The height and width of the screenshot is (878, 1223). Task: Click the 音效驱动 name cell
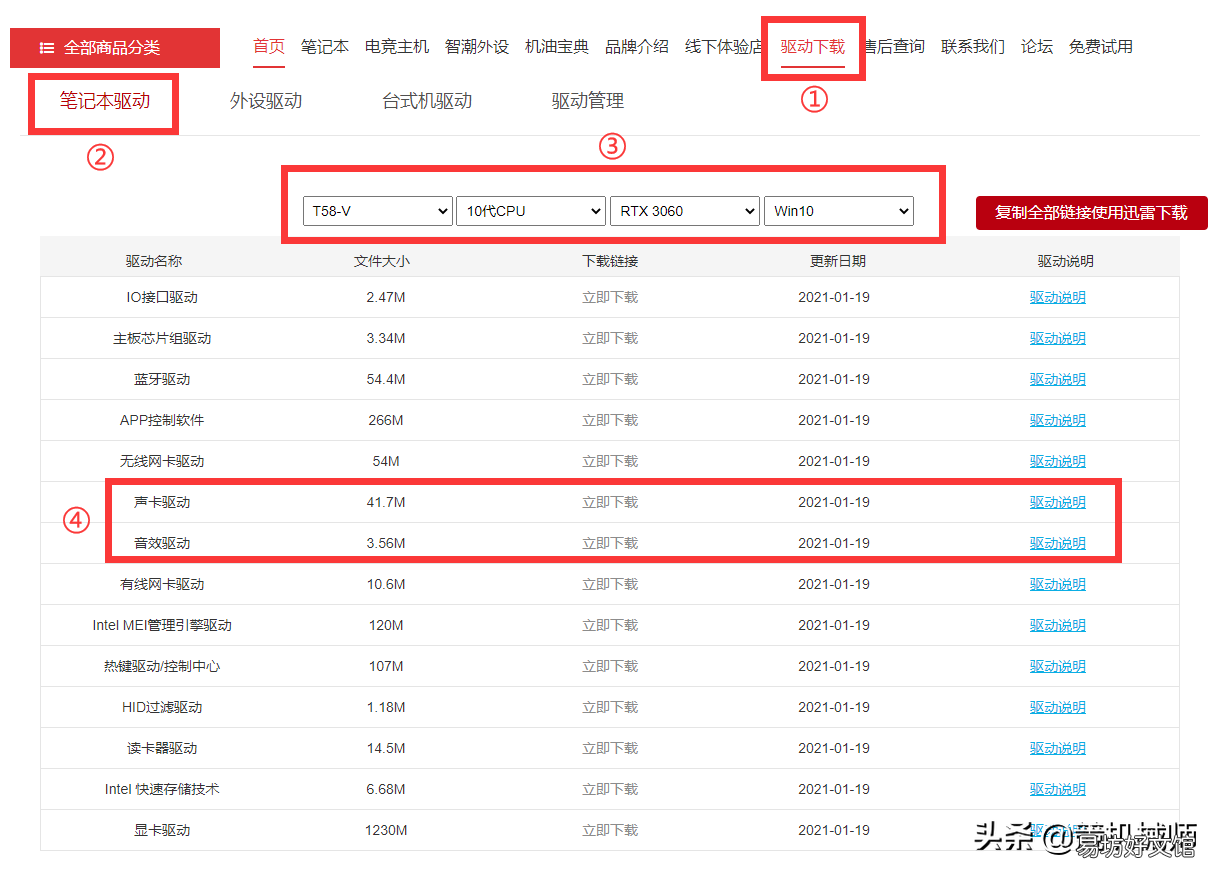[162, 543]
